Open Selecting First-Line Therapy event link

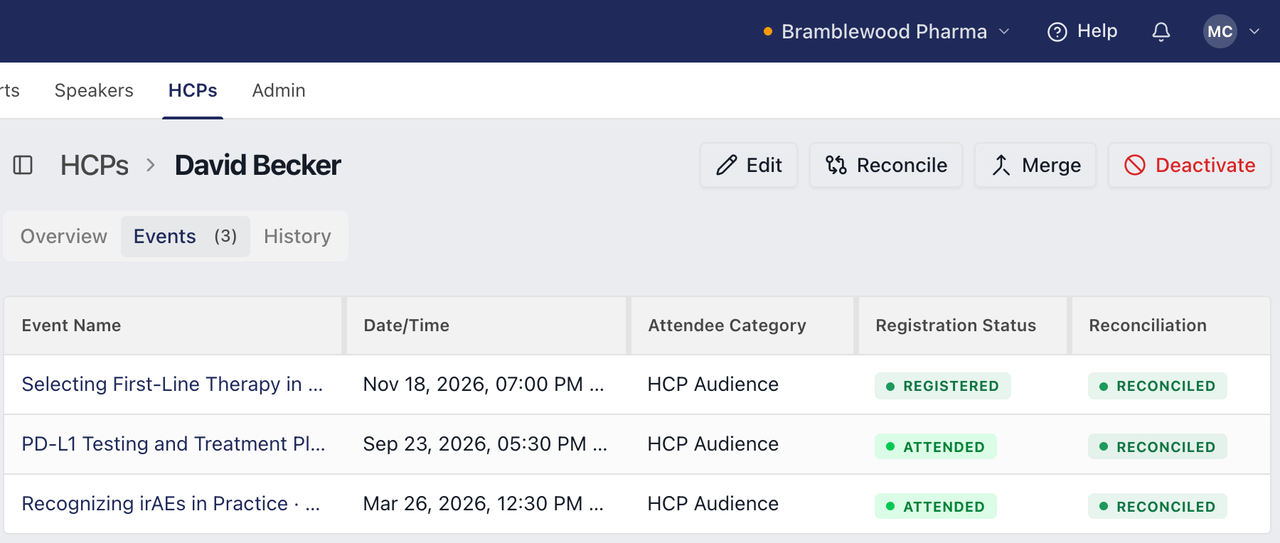[172, 384]
